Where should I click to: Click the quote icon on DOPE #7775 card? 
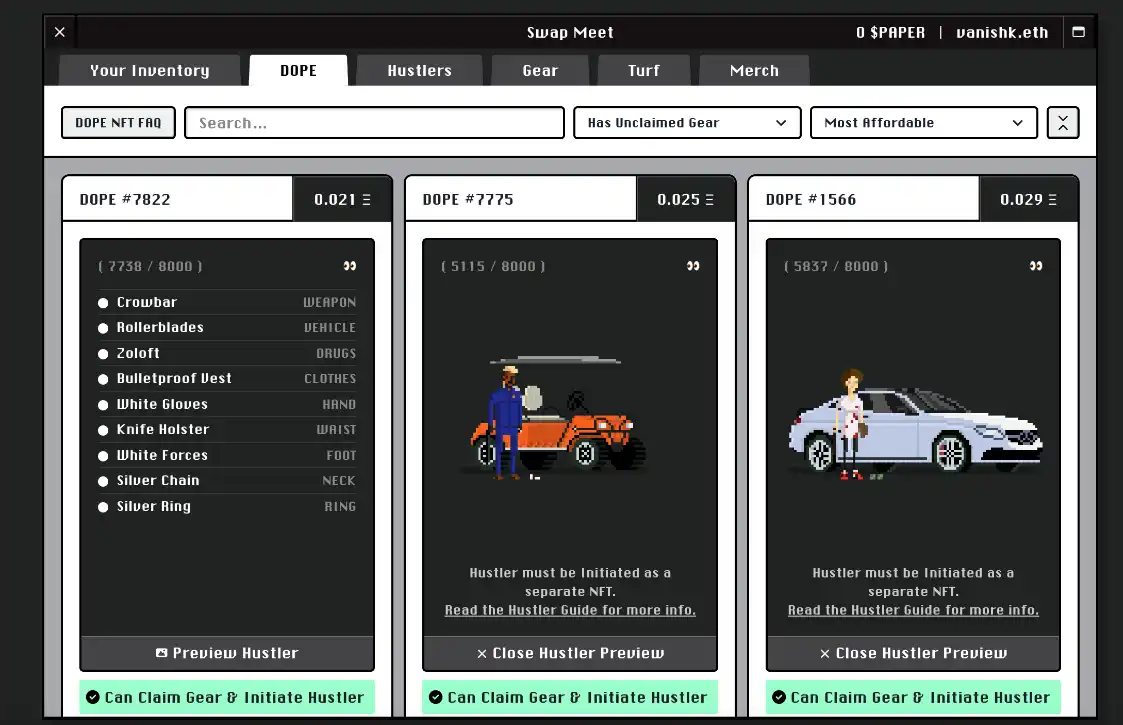(x=693, y=266)
